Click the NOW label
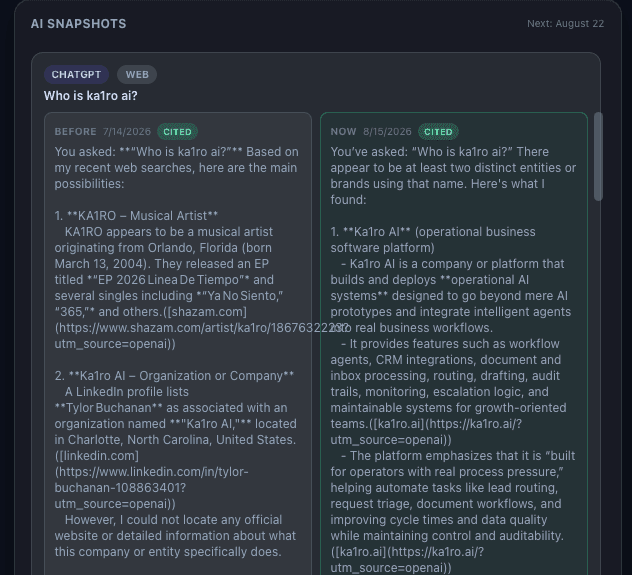Screen dimensions: 632x575 [x=343, y=132]
